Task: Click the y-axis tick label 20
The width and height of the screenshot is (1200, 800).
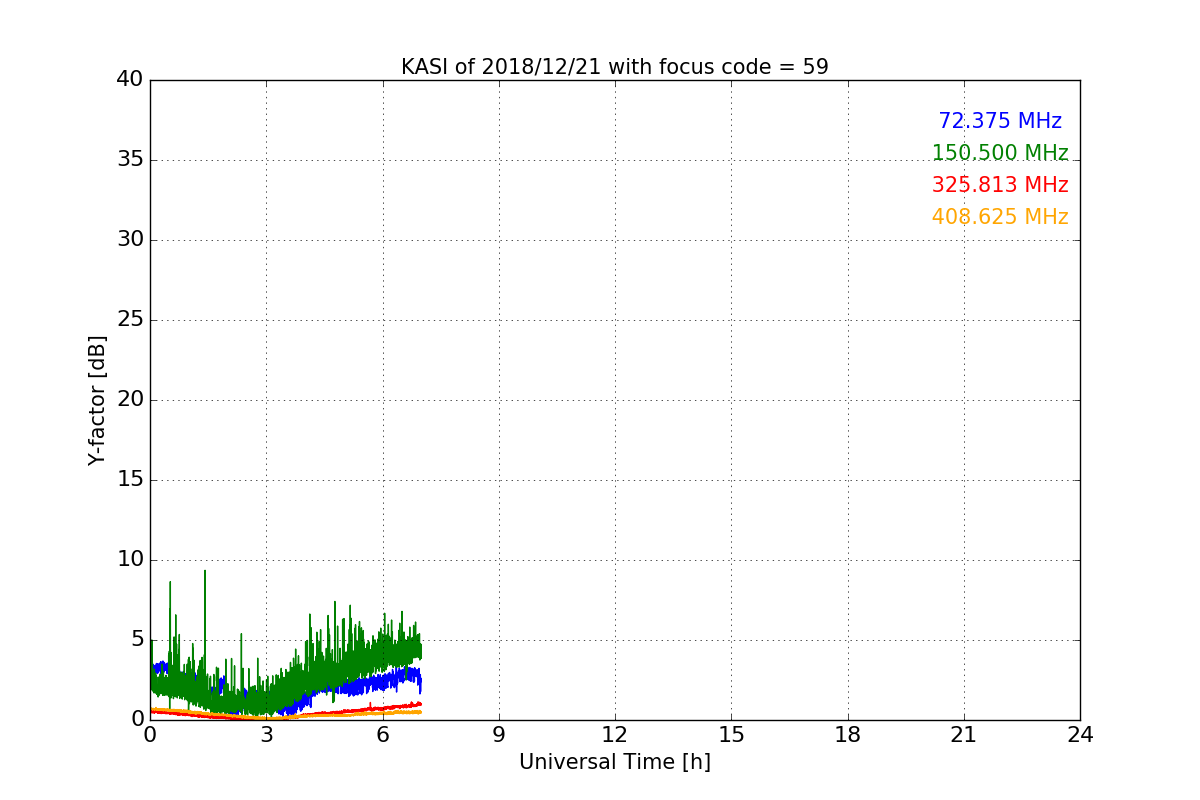Action: [130, 400]
